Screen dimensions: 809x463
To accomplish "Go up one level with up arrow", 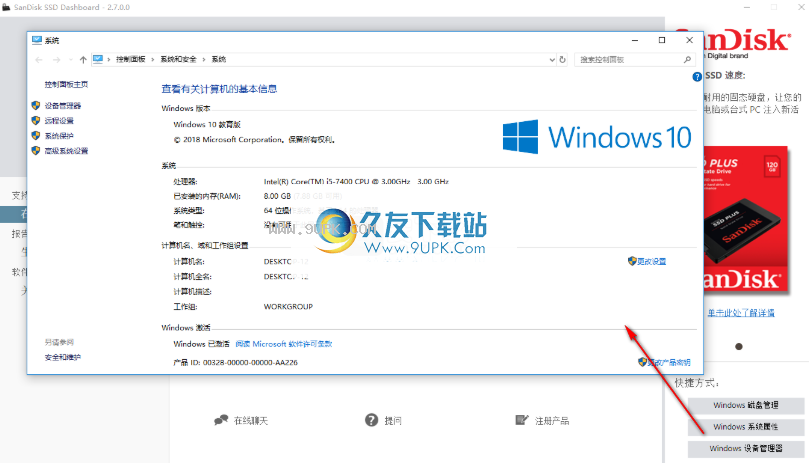I will pos(83,60).
